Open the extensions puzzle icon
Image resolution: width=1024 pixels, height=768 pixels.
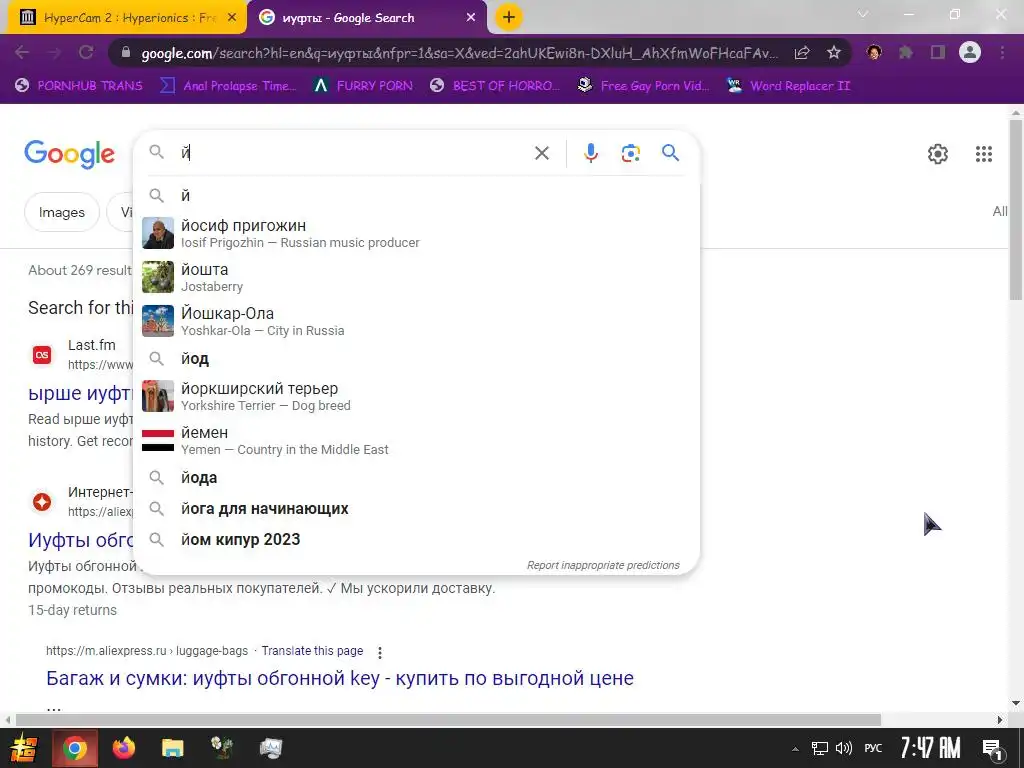905,52
